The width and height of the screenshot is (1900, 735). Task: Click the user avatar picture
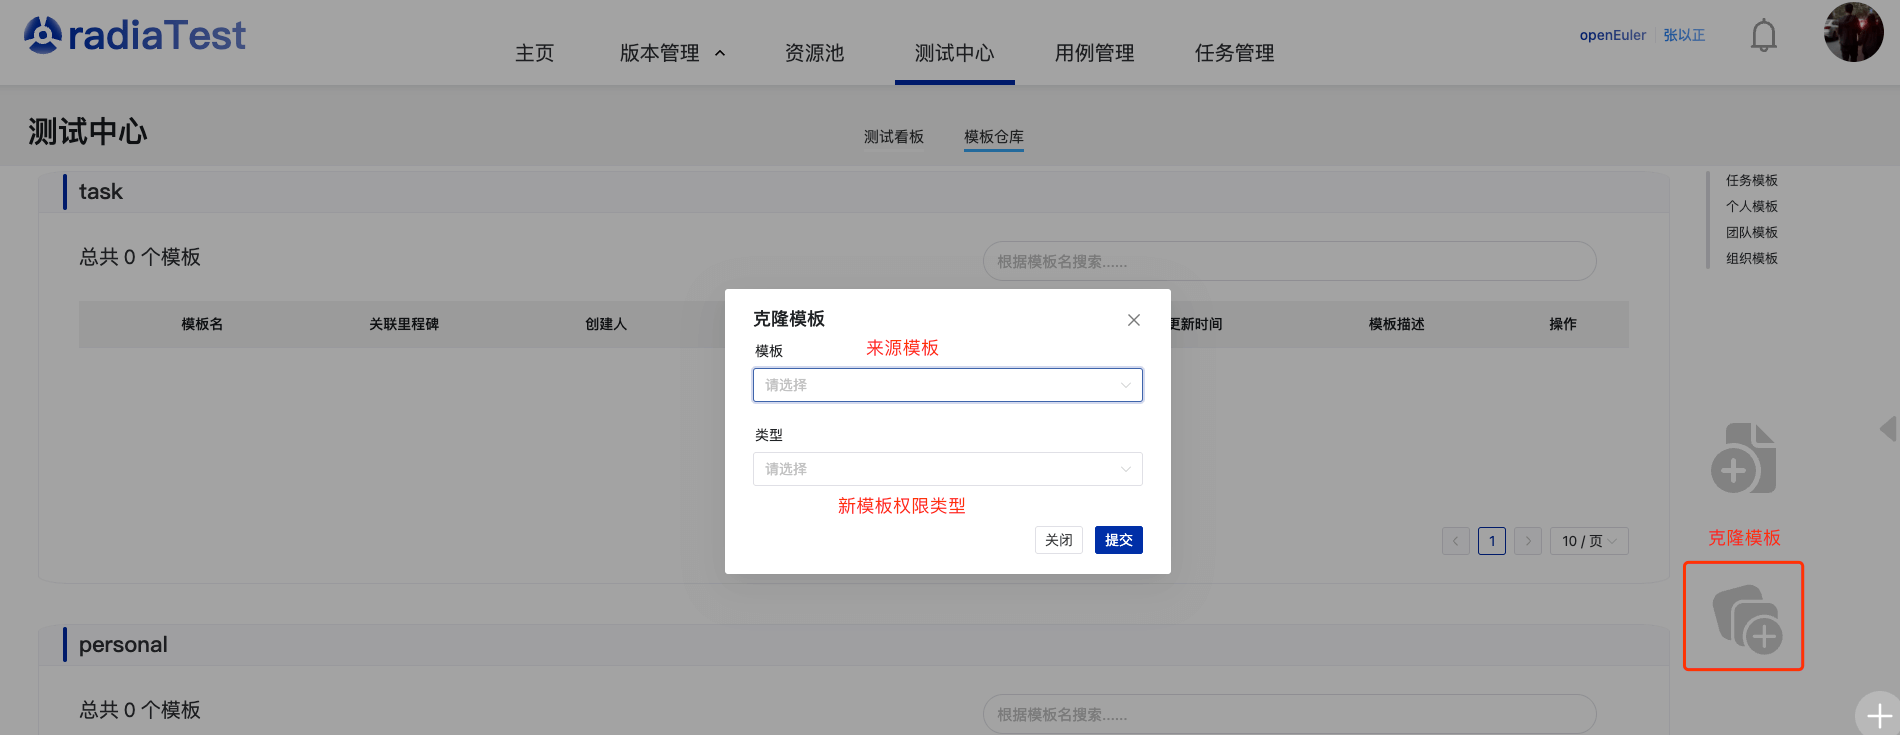(x=1853, y=33)
